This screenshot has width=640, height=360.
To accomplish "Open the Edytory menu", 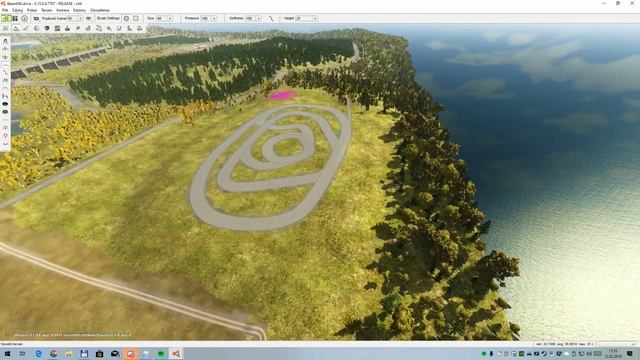I will 80,10.
